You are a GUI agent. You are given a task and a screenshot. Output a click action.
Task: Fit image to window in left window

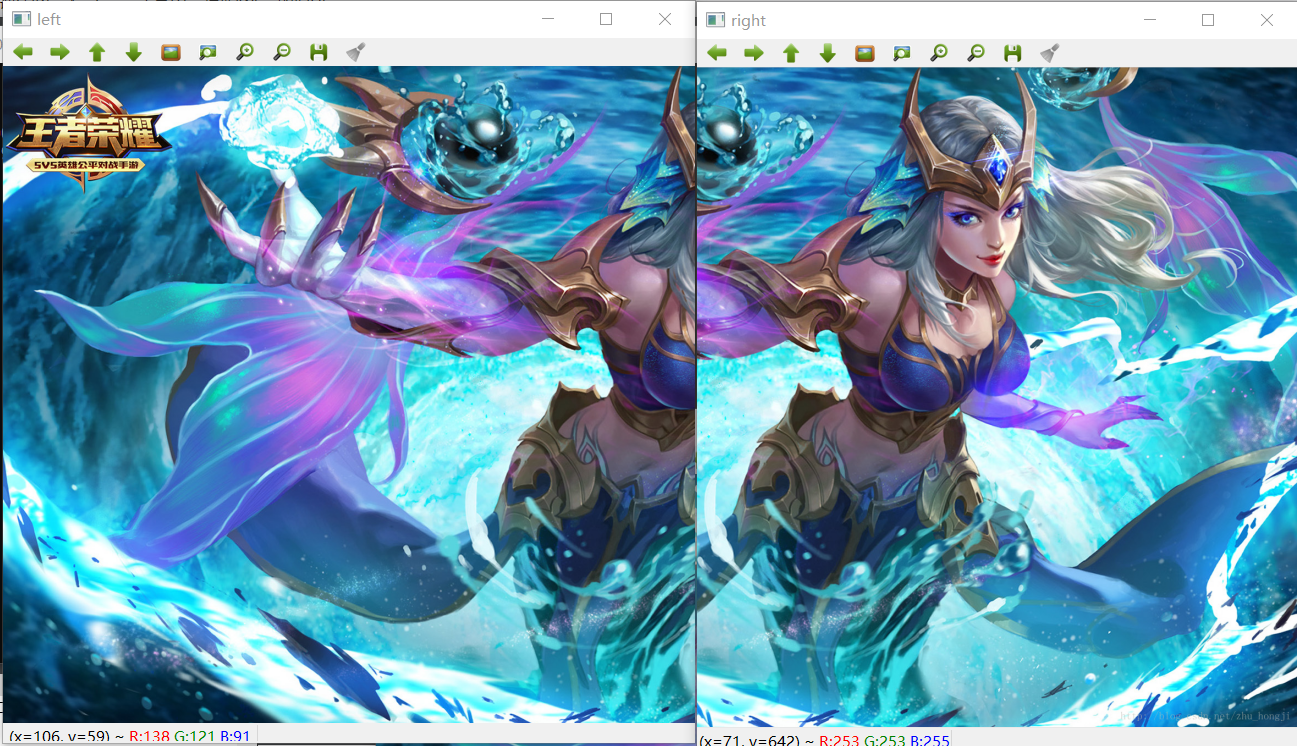click(x=208, y=52)
